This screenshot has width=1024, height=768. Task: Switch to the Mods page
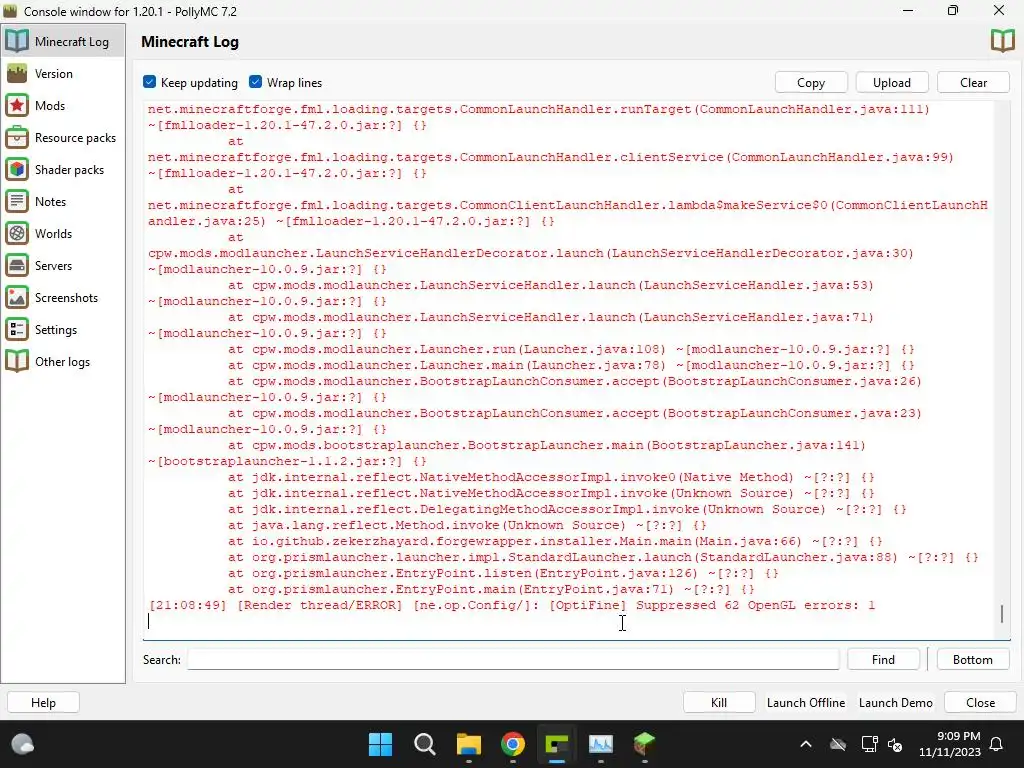tap(63, 106)
